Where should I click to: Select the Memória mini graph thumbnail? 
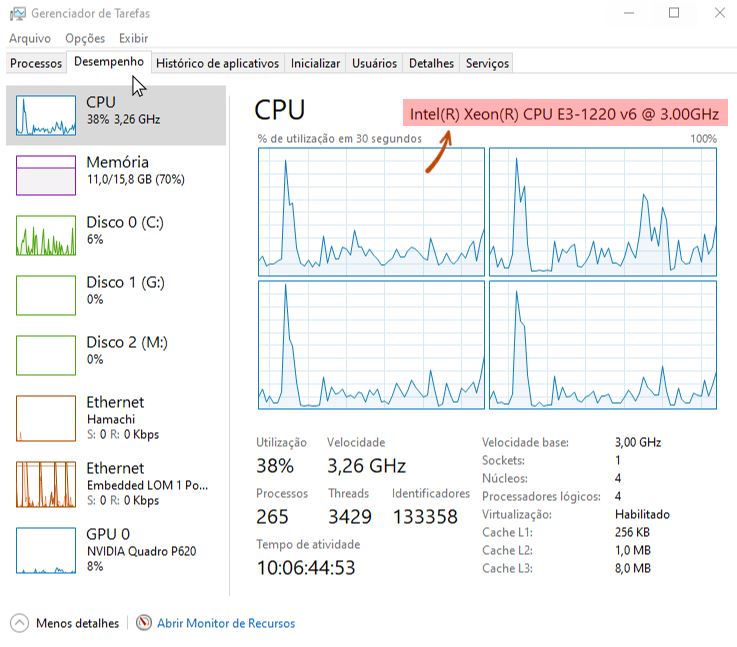[46, 175]
